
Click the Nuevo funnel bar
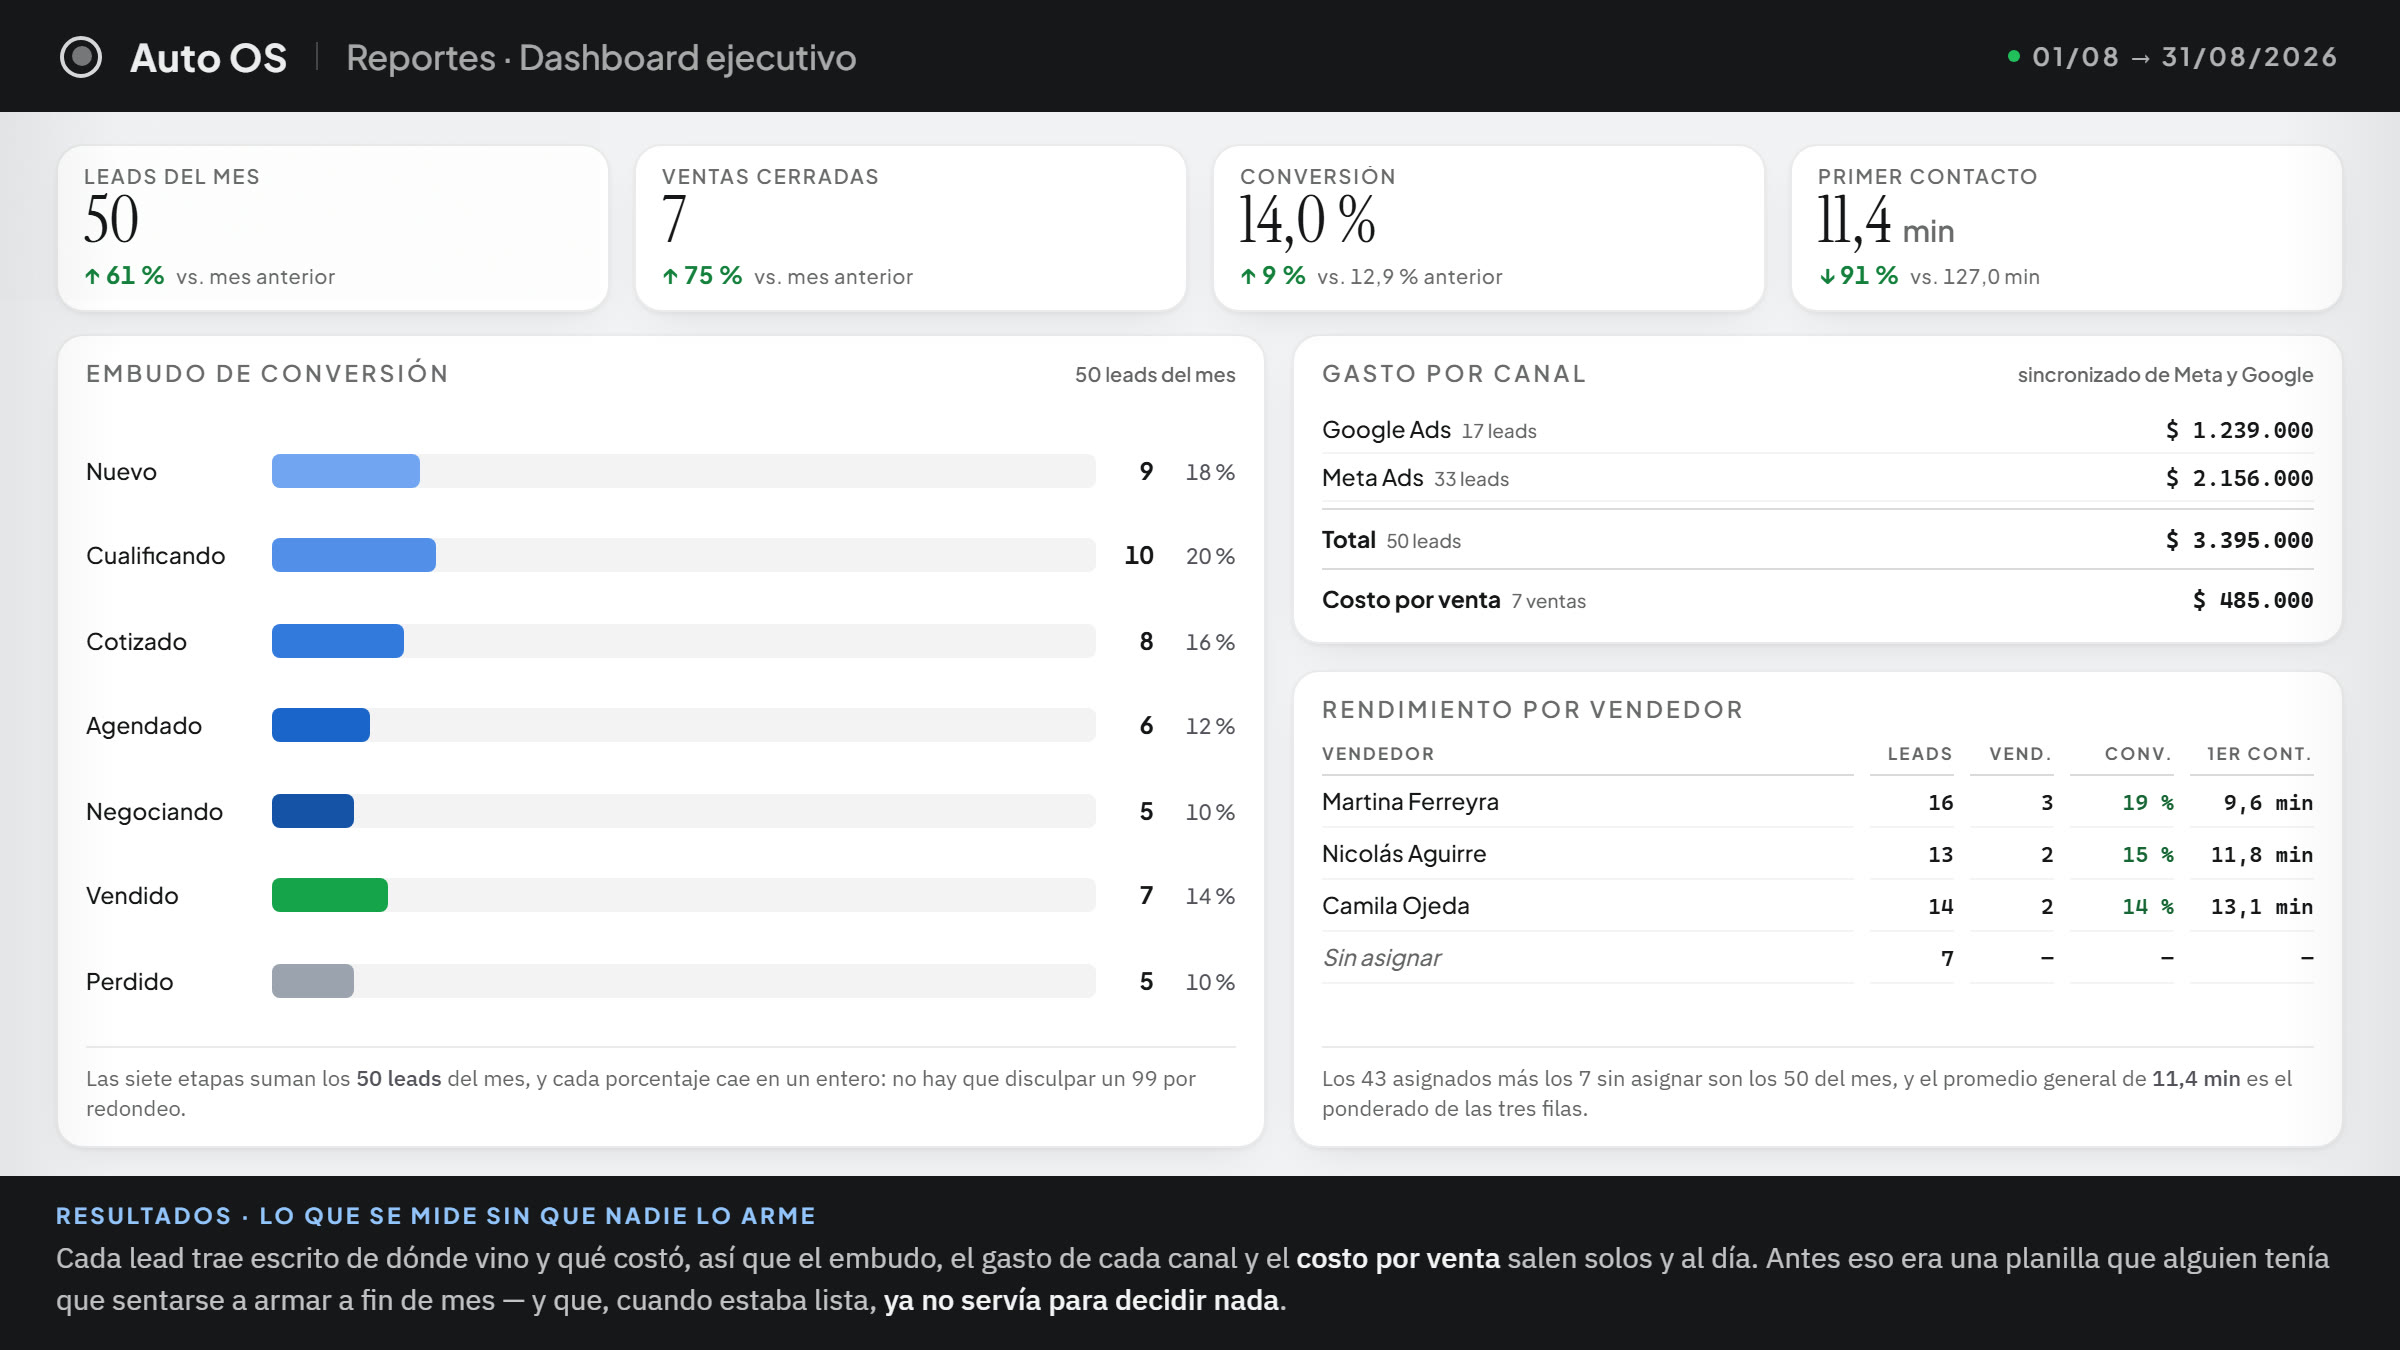coord(346,471)
